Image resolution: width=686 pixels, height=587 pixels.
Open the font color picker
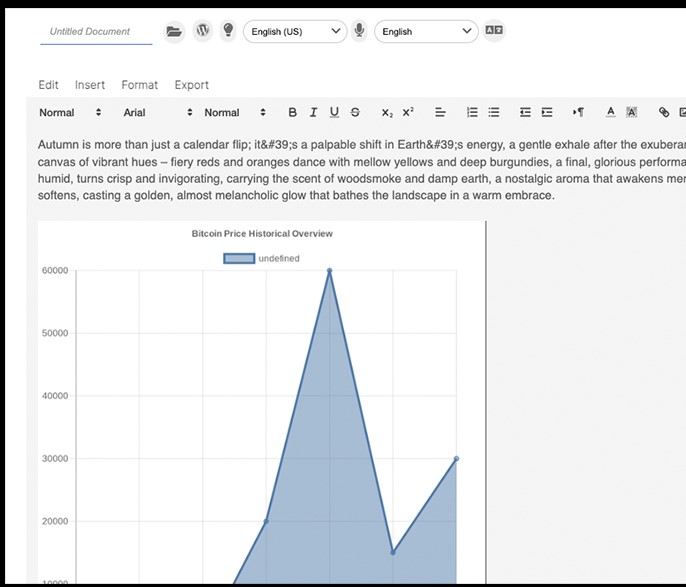pyautogui.click(x=611, y=112)
